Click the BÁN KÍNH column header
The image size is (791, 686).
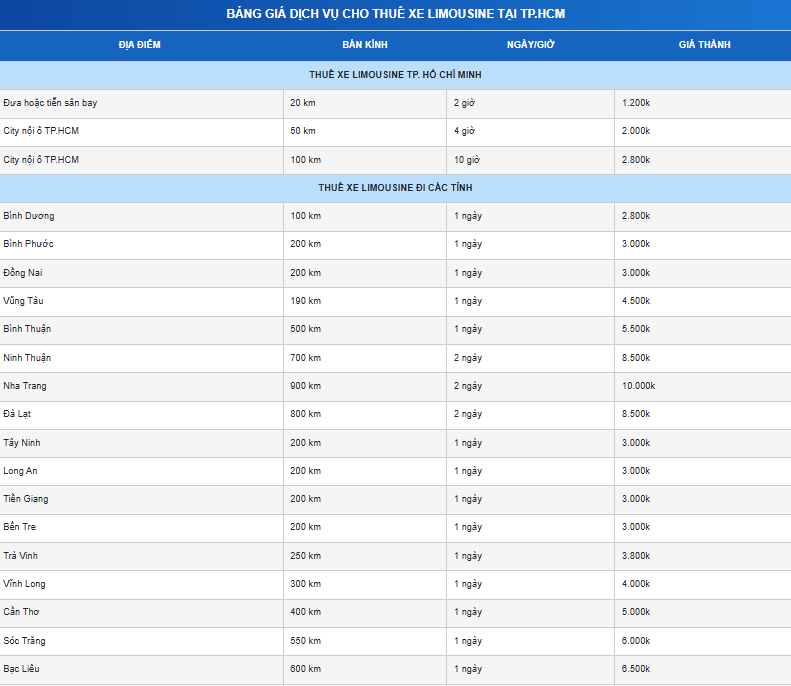point(365,45)
